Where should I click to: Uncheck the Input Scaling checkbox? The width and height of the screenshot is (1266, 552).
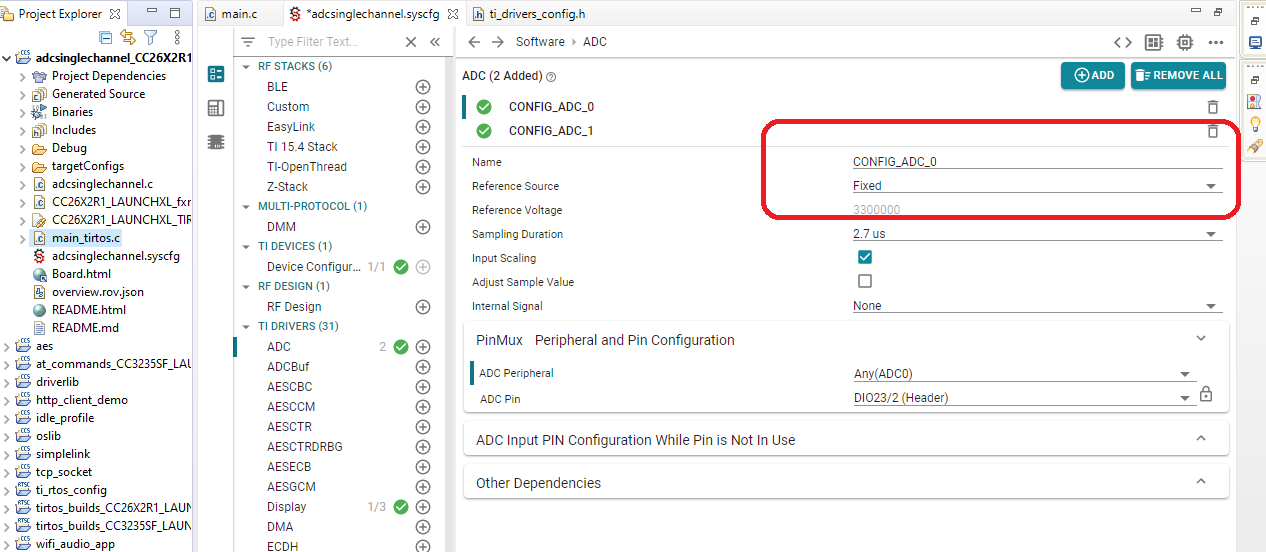coord(865,258)
